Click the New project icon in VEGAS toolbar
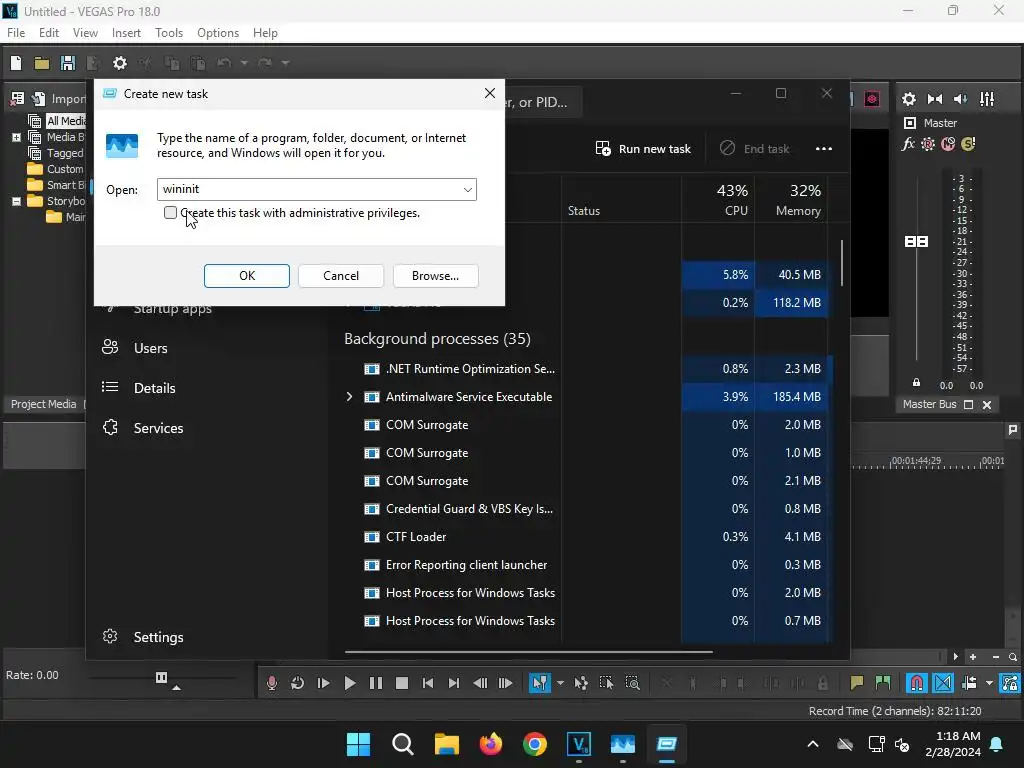The height and width of the screenshot is (768, 1024). 16,63
